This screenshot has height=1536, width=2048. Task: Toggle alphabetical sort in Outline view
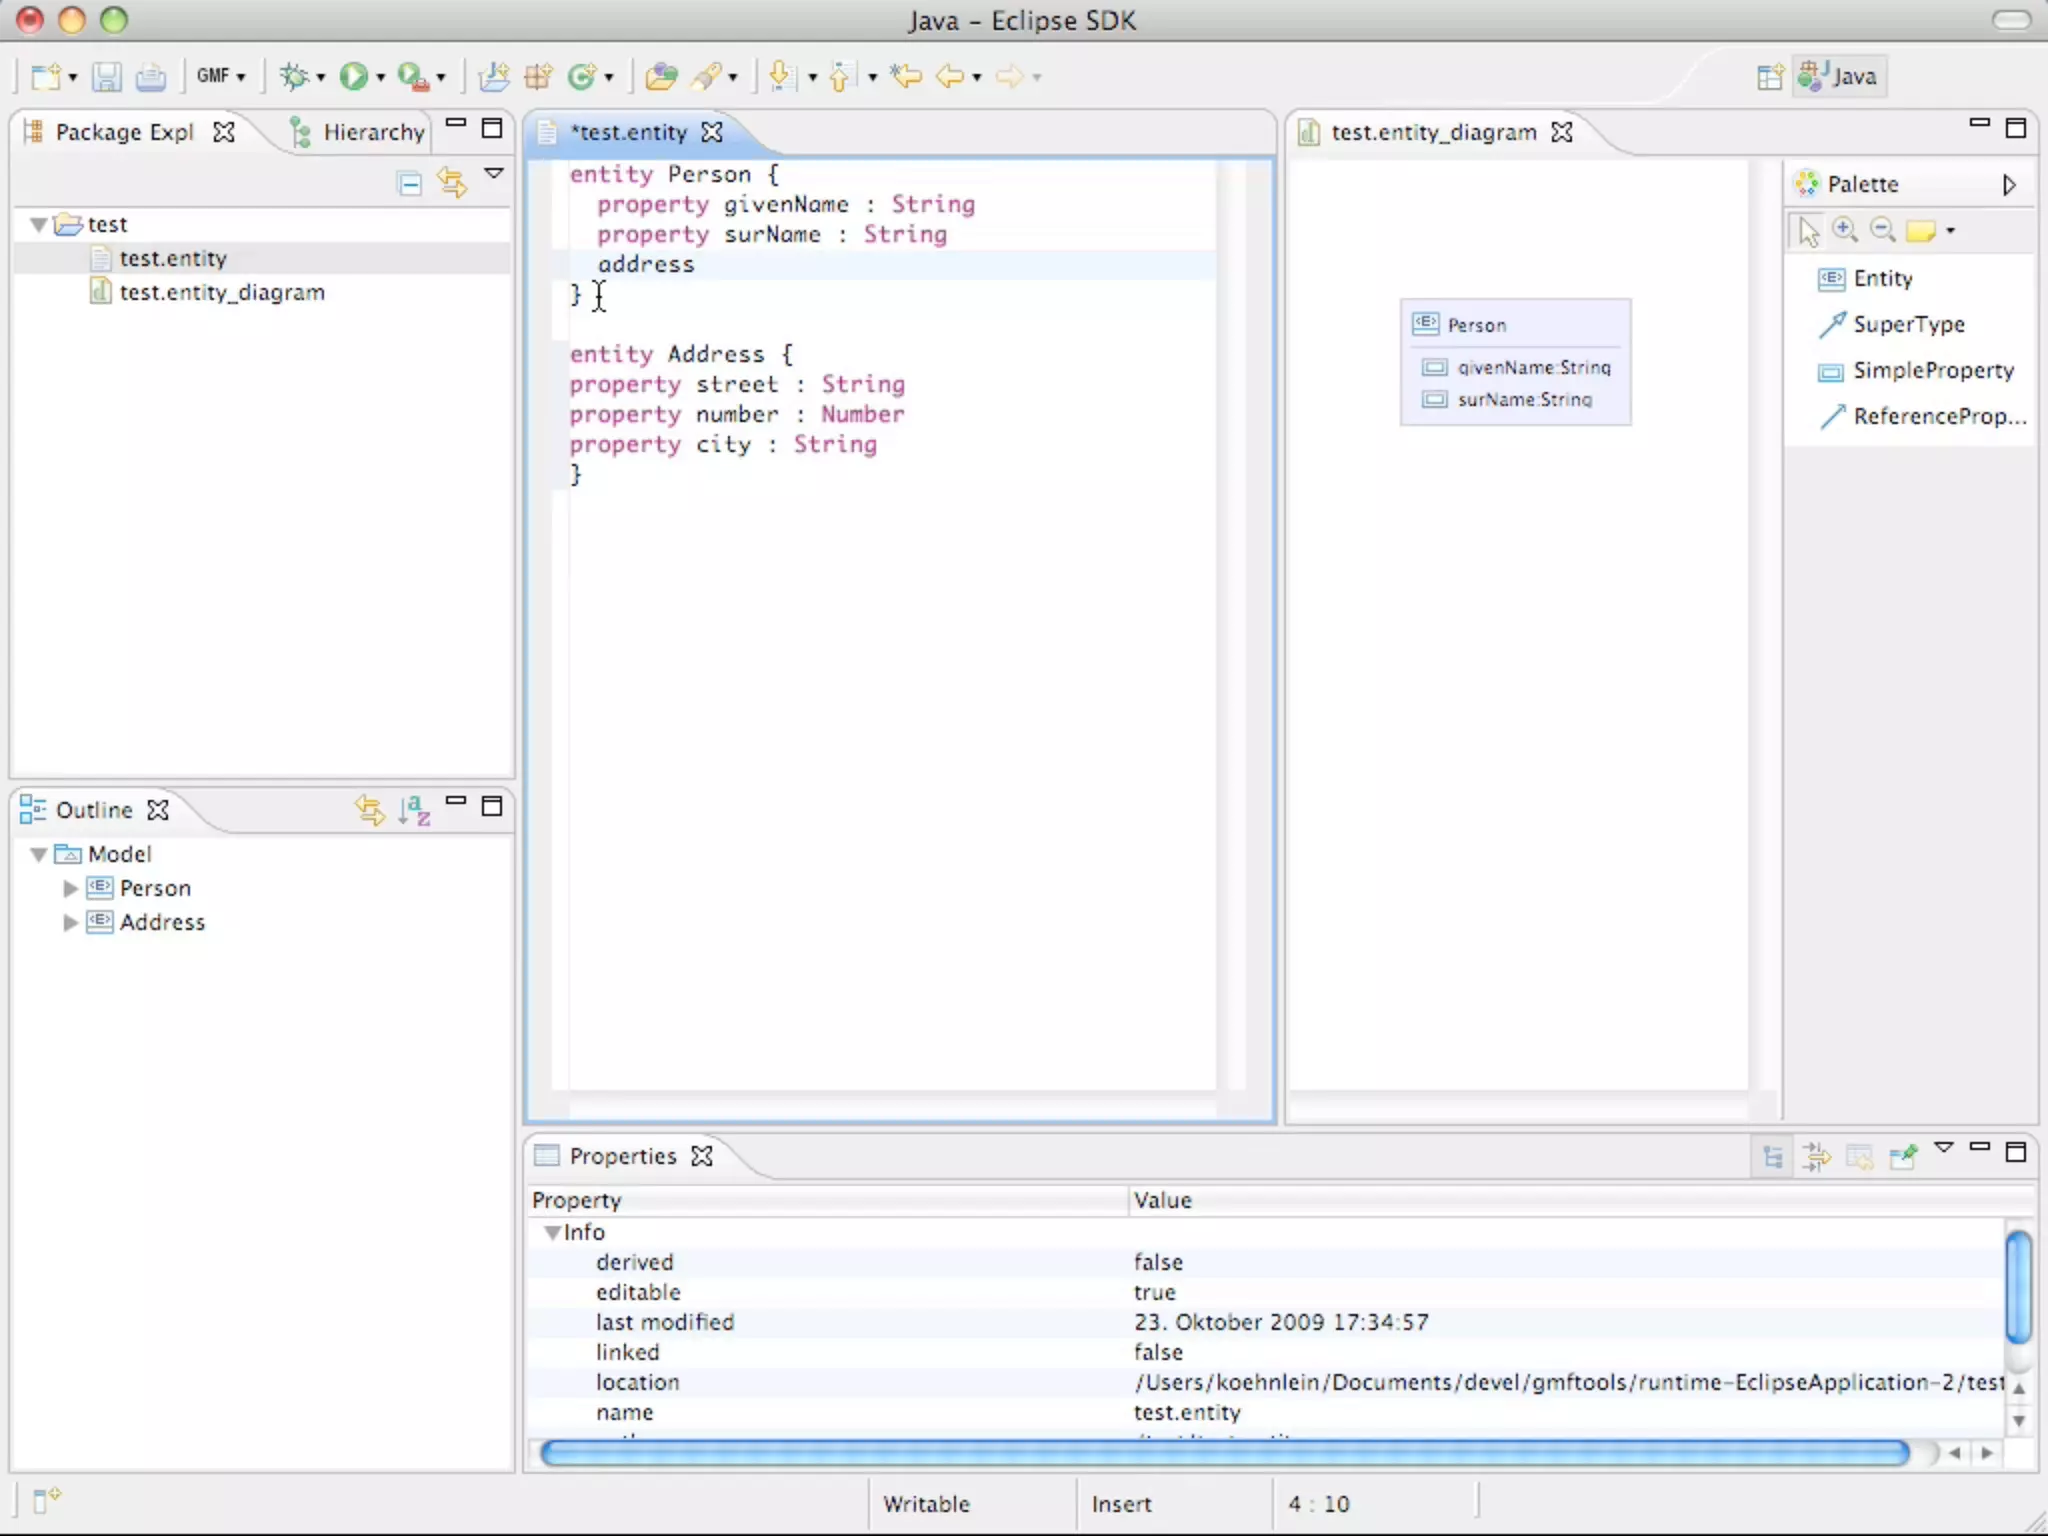[x=414, y=809]
